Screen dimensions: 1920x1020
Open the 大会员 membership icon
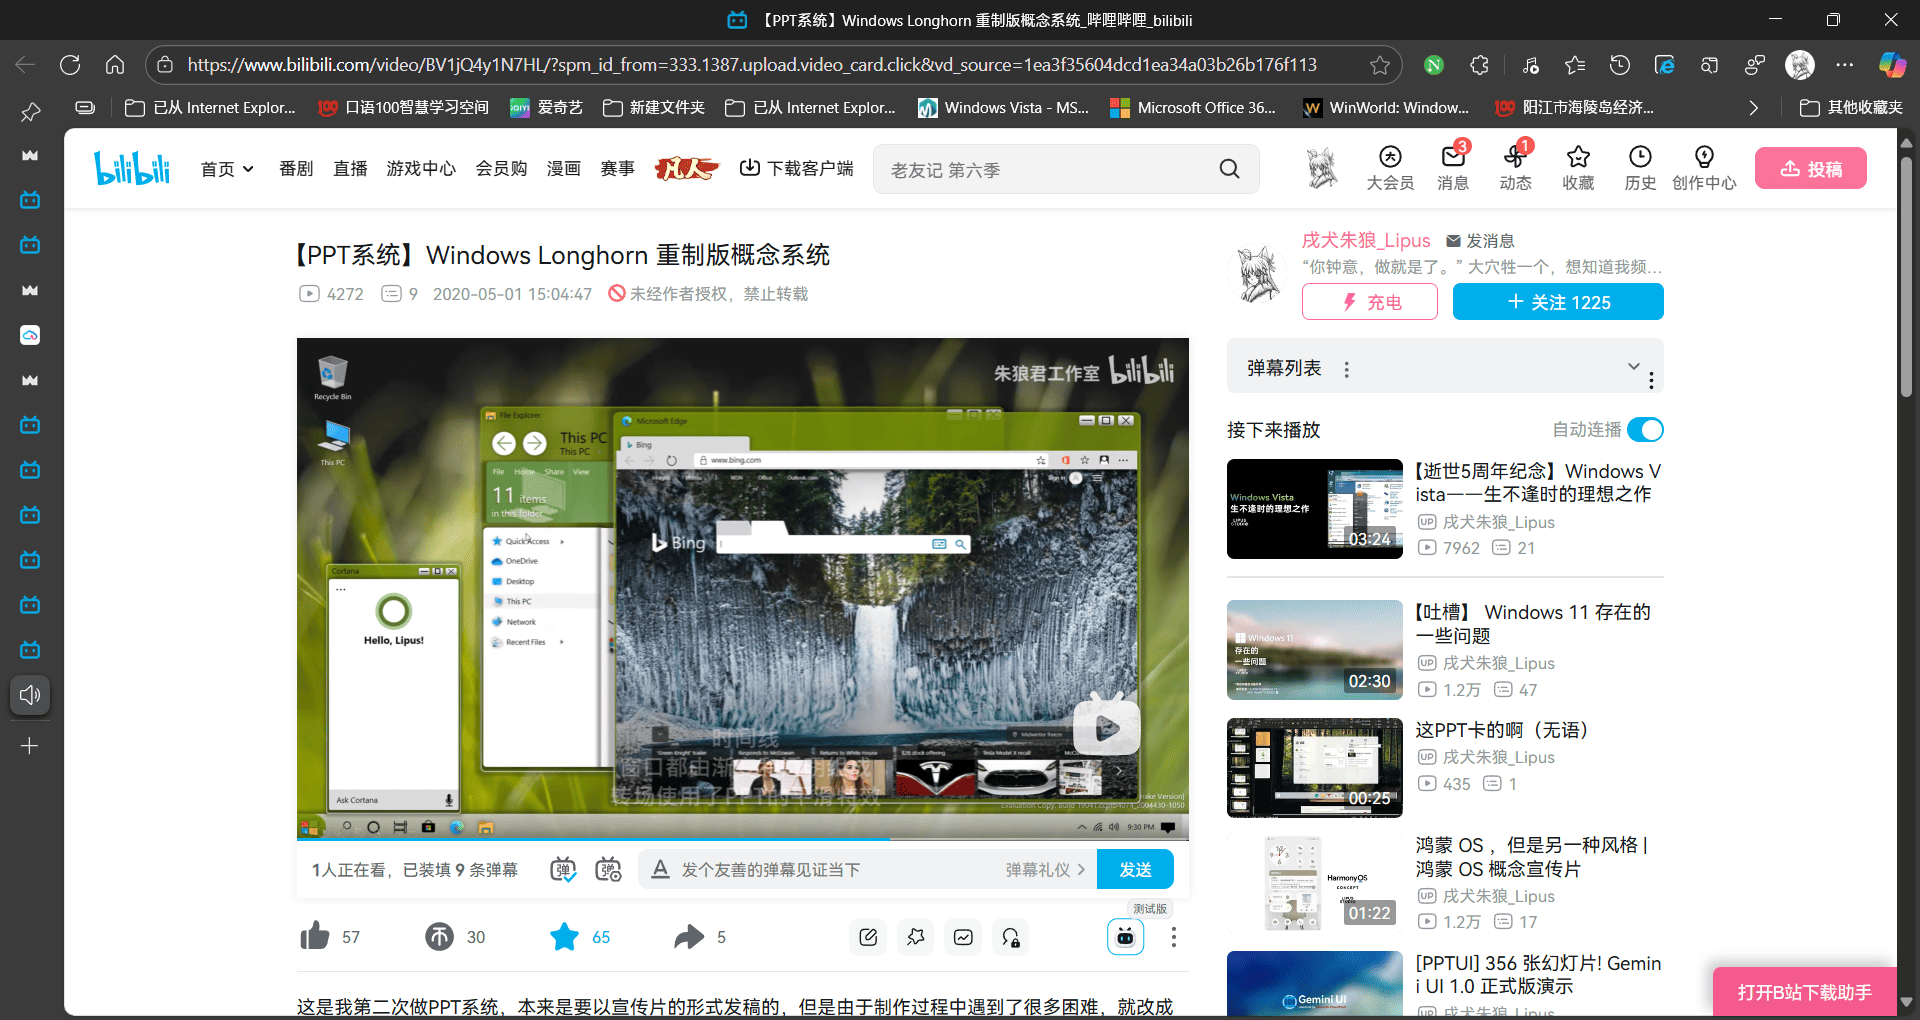click(x=1390, y=168)
